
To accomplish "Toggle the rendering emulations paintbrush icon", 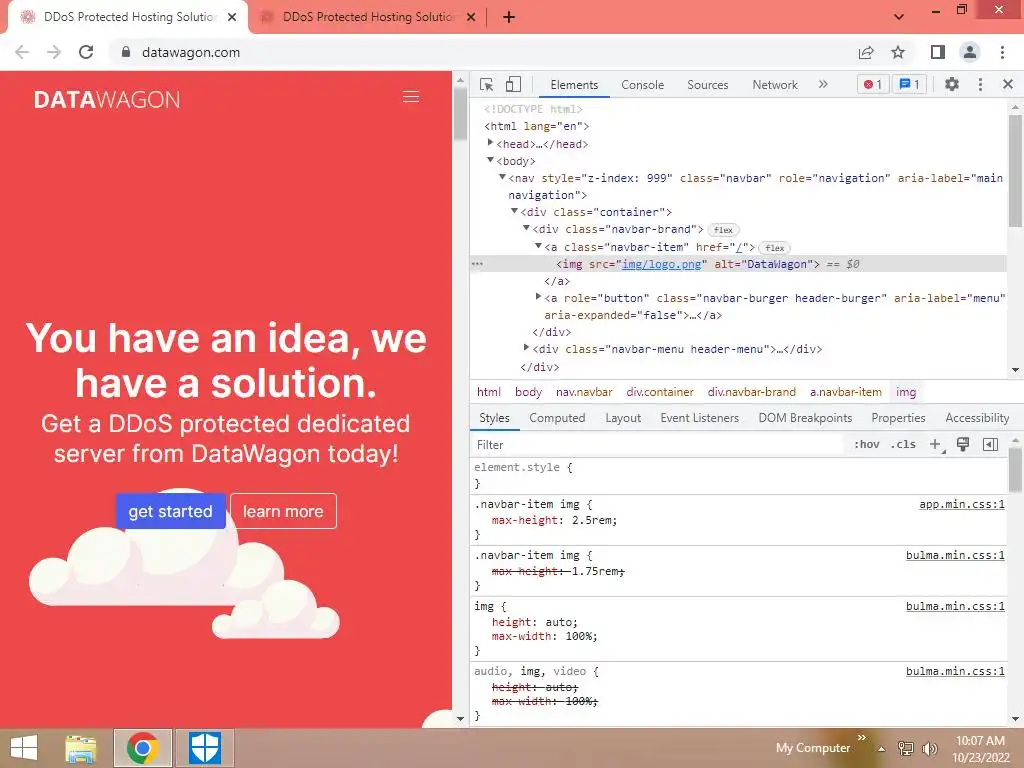I will (x=963, y=445).
